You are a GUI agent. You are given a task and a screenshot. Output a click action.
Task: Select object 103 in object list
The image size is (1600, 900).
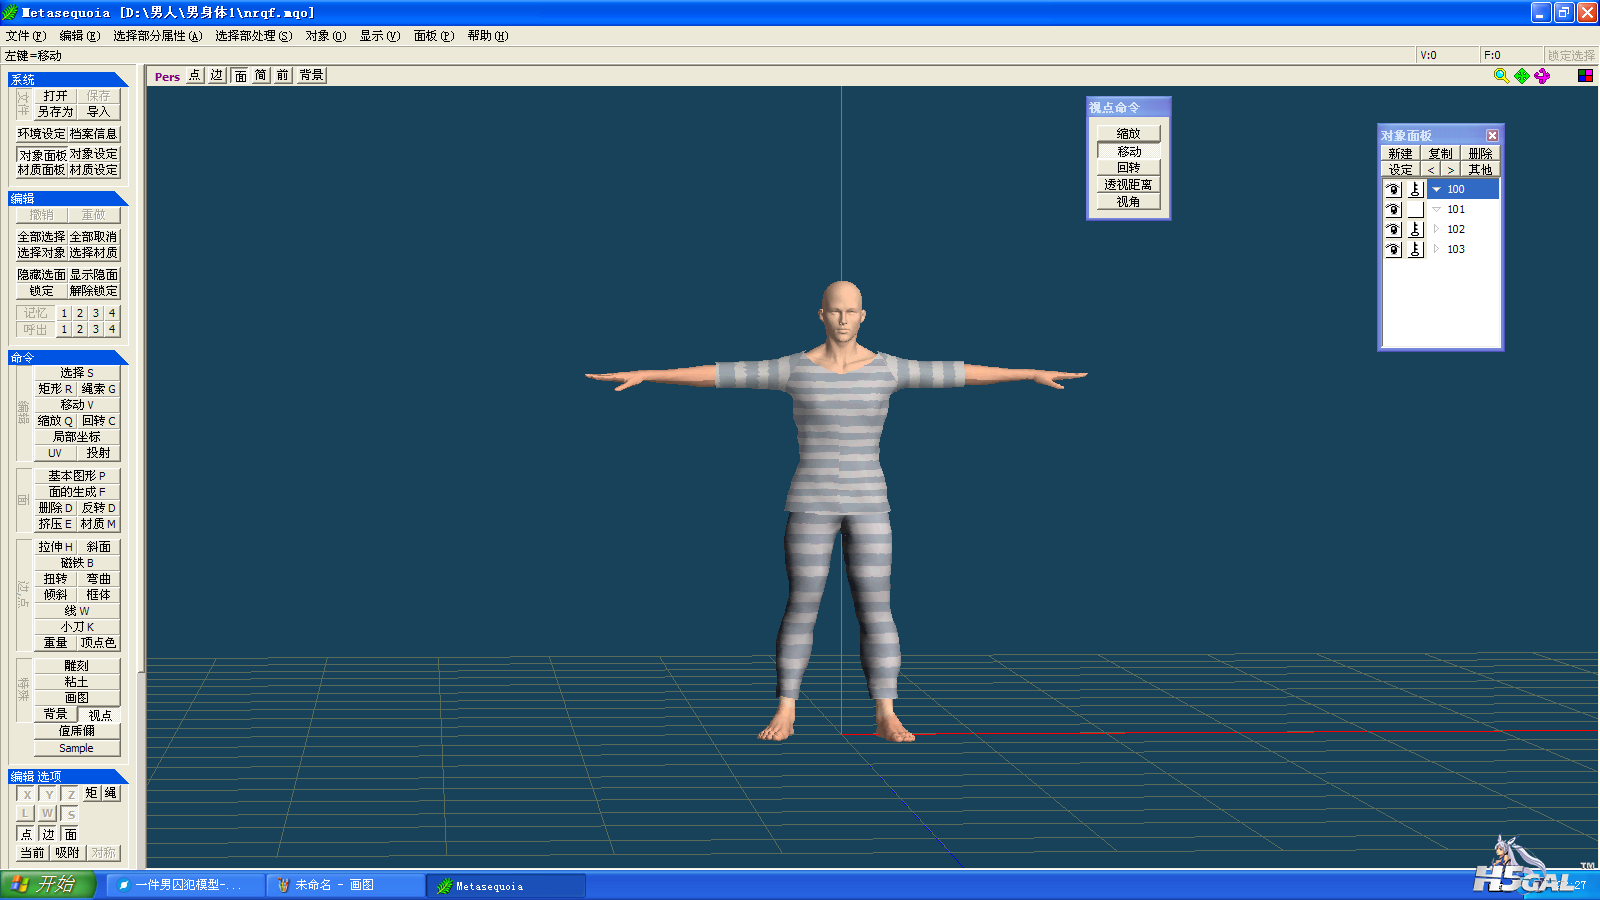tap(1455, 249)
